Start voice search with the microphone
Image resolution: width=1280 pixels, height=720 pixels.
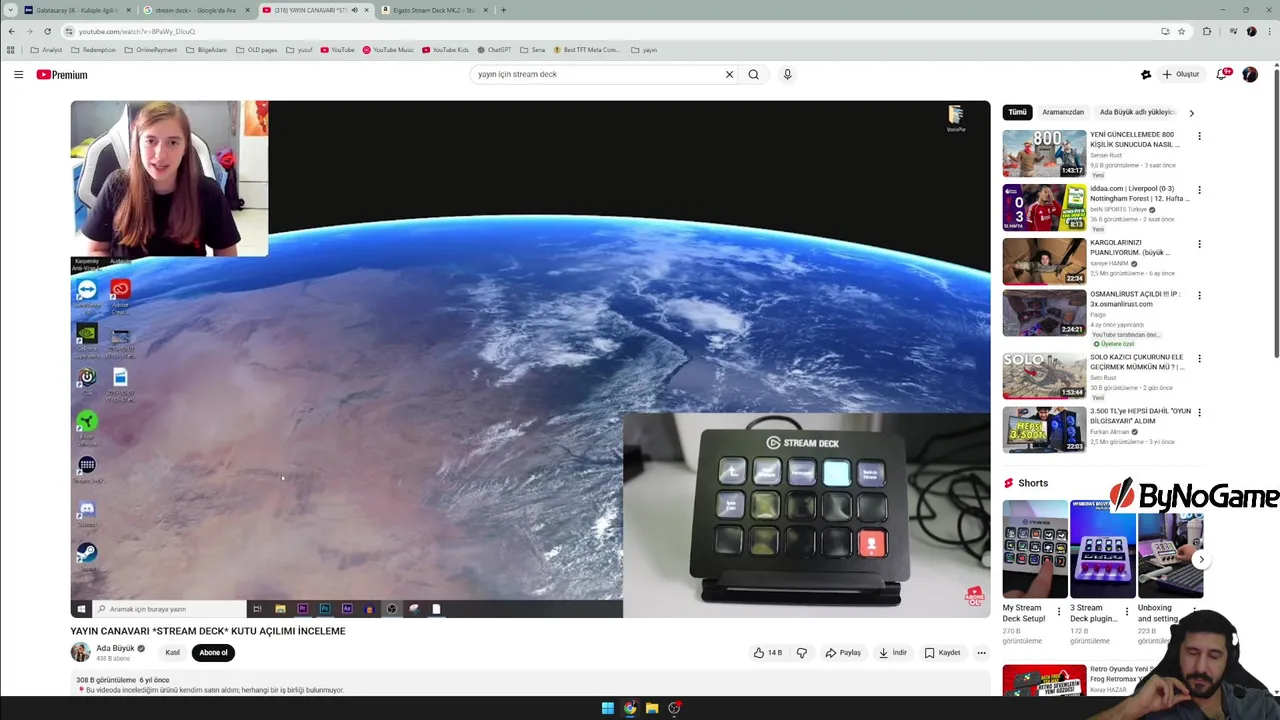(x=787, y=74)
